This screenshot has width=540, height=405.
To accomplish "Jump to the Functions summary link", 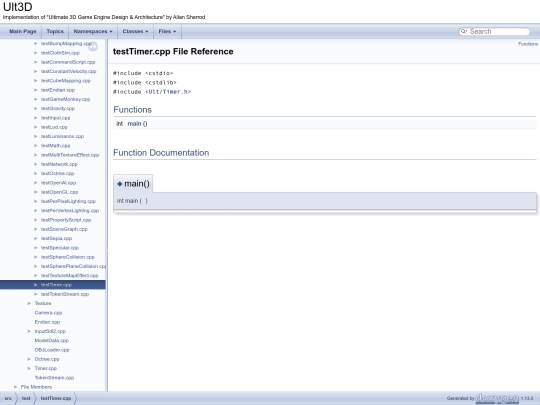I will click(528, 44).
